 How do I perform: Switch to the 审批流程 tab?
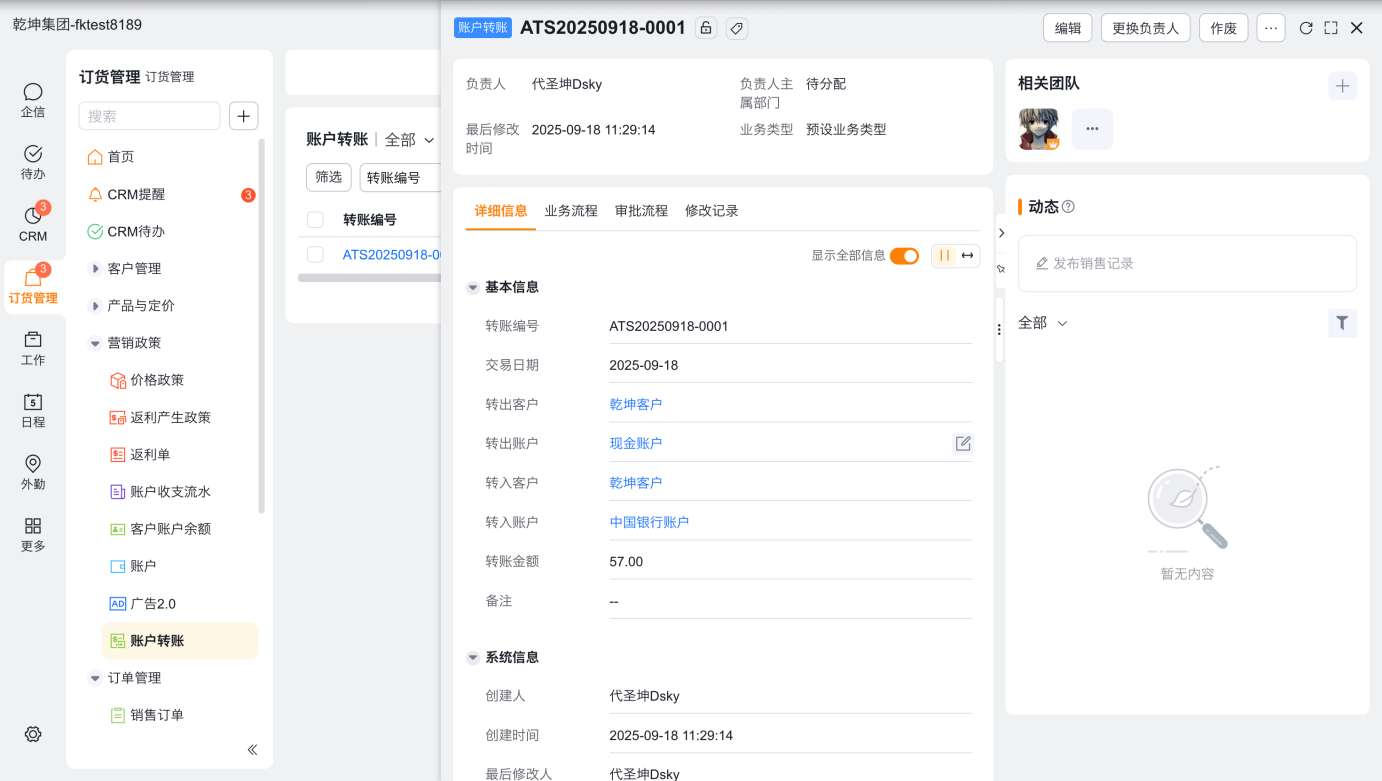tap(641, 211)
